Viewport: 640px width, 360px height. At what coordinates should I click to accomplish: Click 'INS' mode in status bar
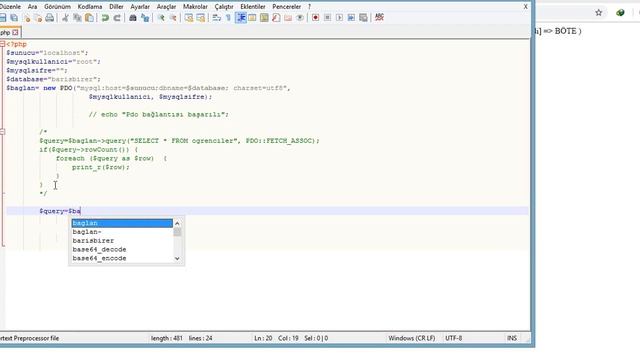(x=511, y=338)
